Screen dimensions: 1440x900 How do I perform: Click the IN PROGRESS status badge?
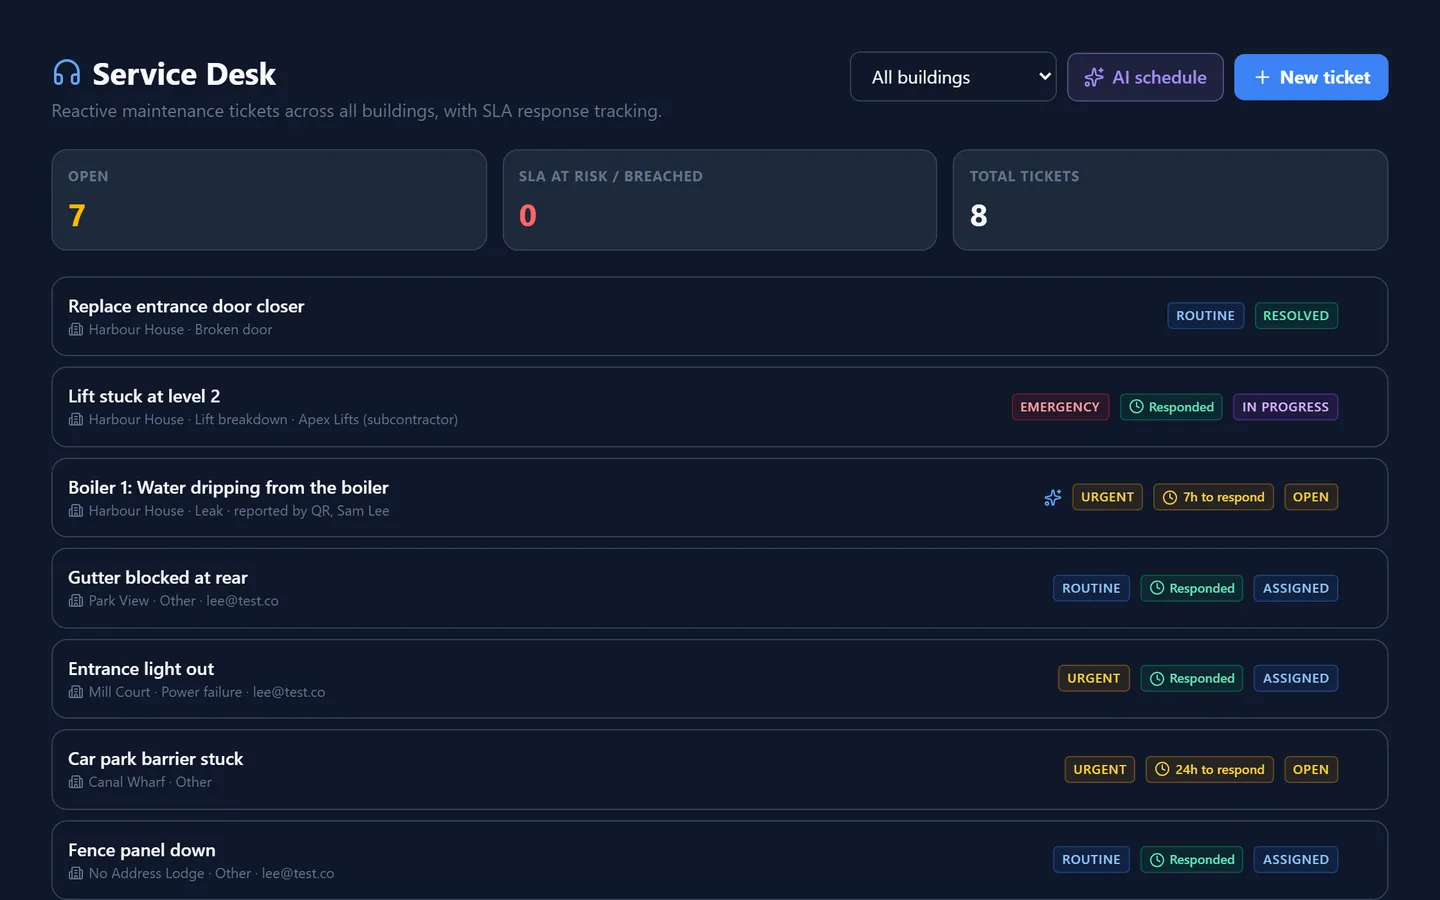pyautogui.click(x=1285, y=407)
